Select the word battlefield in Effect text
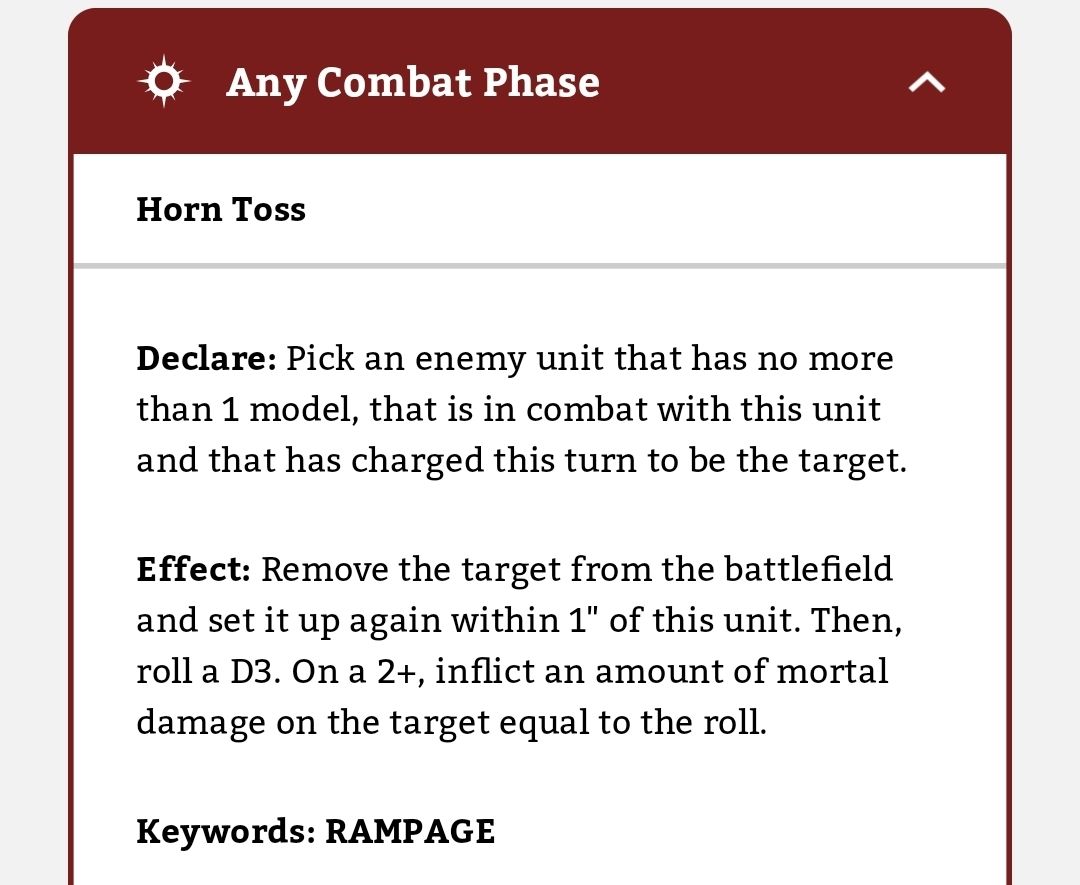Image resolution: width=1080 pixels, height=885 pixels. [x=809, y=570]
